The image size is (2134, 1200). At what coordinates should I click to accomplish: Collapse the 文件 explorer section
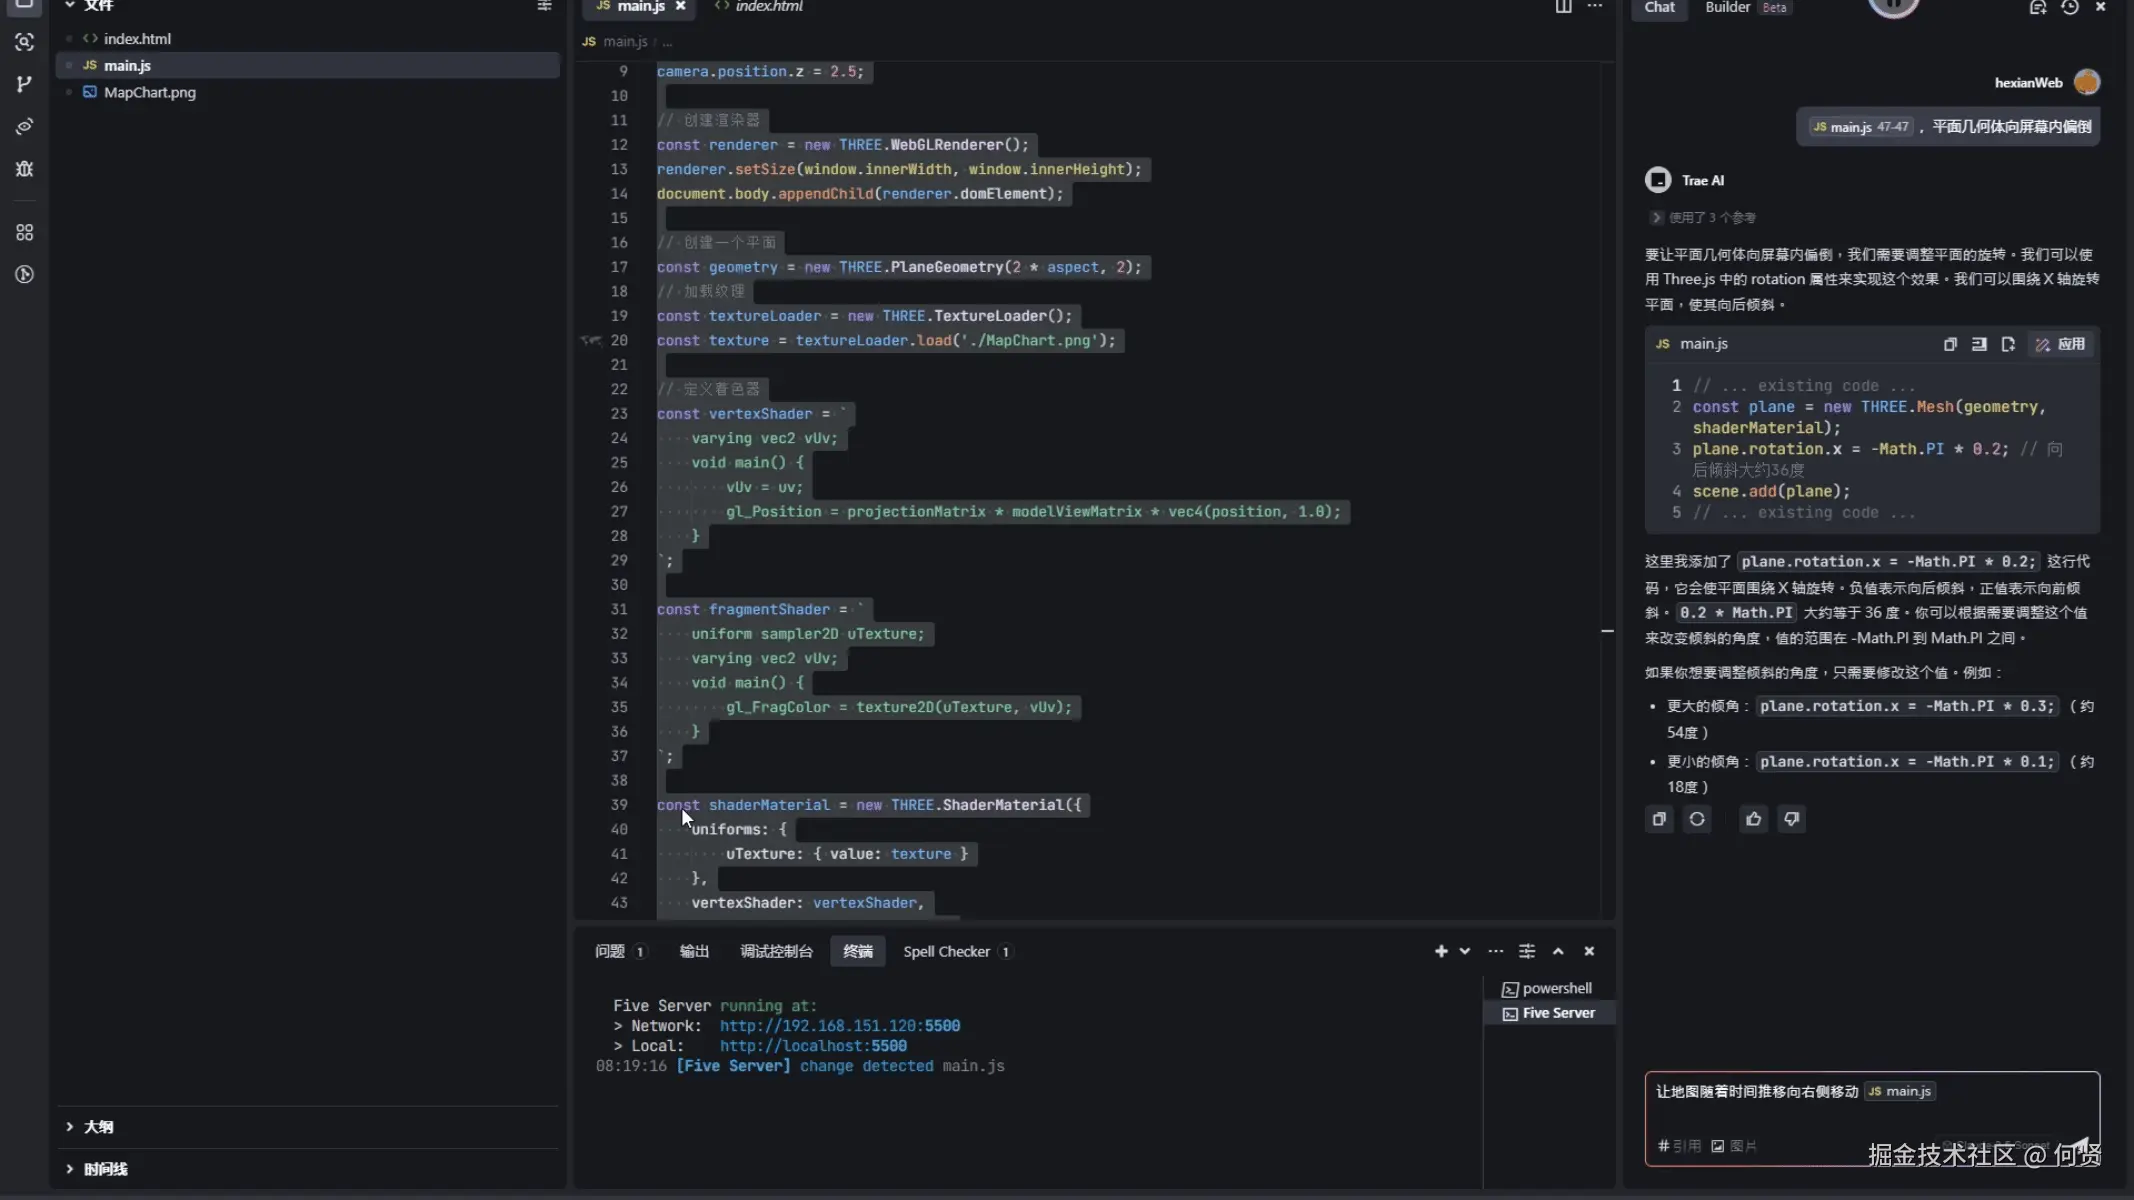[100, 6]
